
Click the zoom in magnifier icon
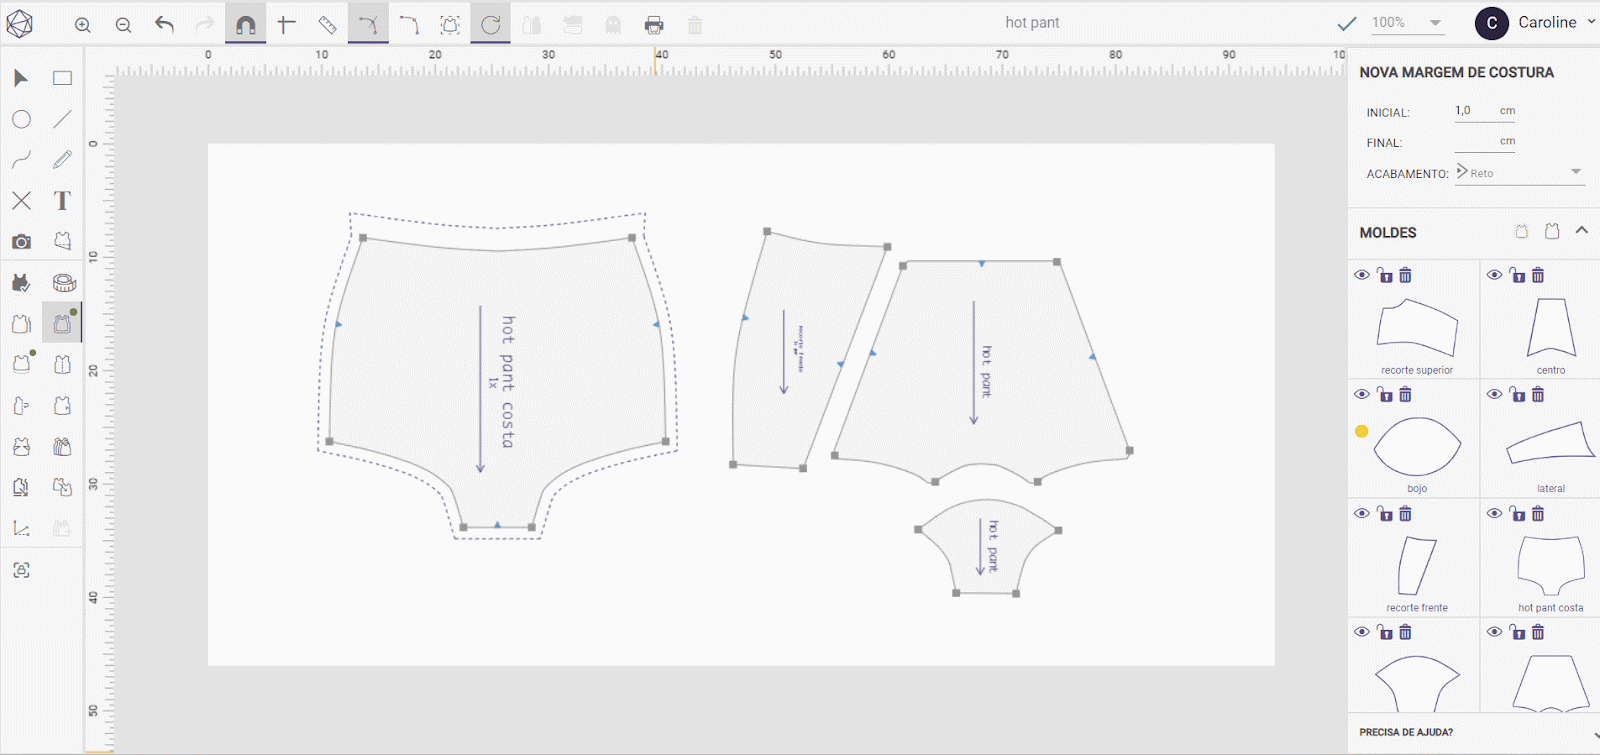[83, 25]
